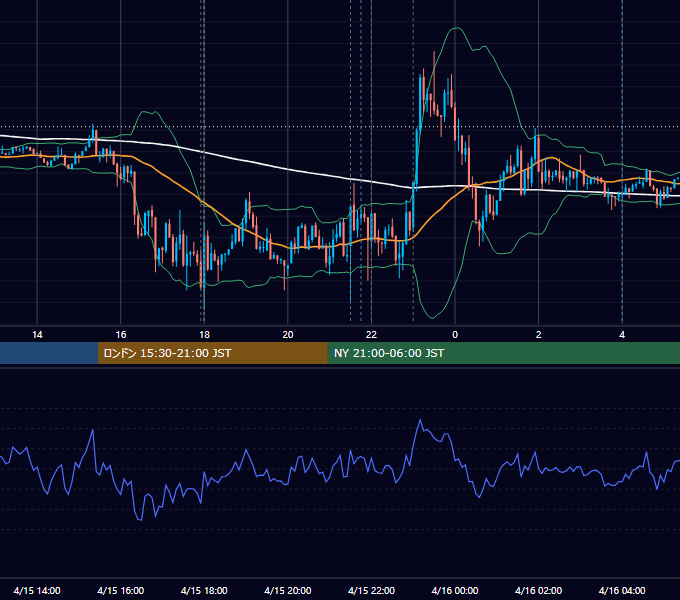Click the NY 21:00-06:00 JST session bar
680x600 pixels.
point(503,353)
